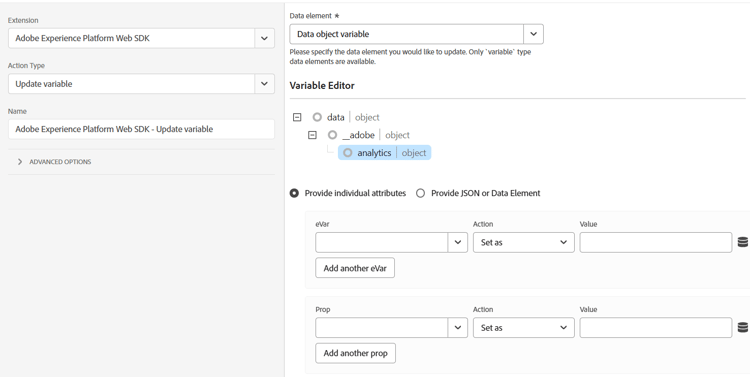Click data element icon beside eVar Value
The height and width of the screenshot is (377, 750).
click(742, 242)
